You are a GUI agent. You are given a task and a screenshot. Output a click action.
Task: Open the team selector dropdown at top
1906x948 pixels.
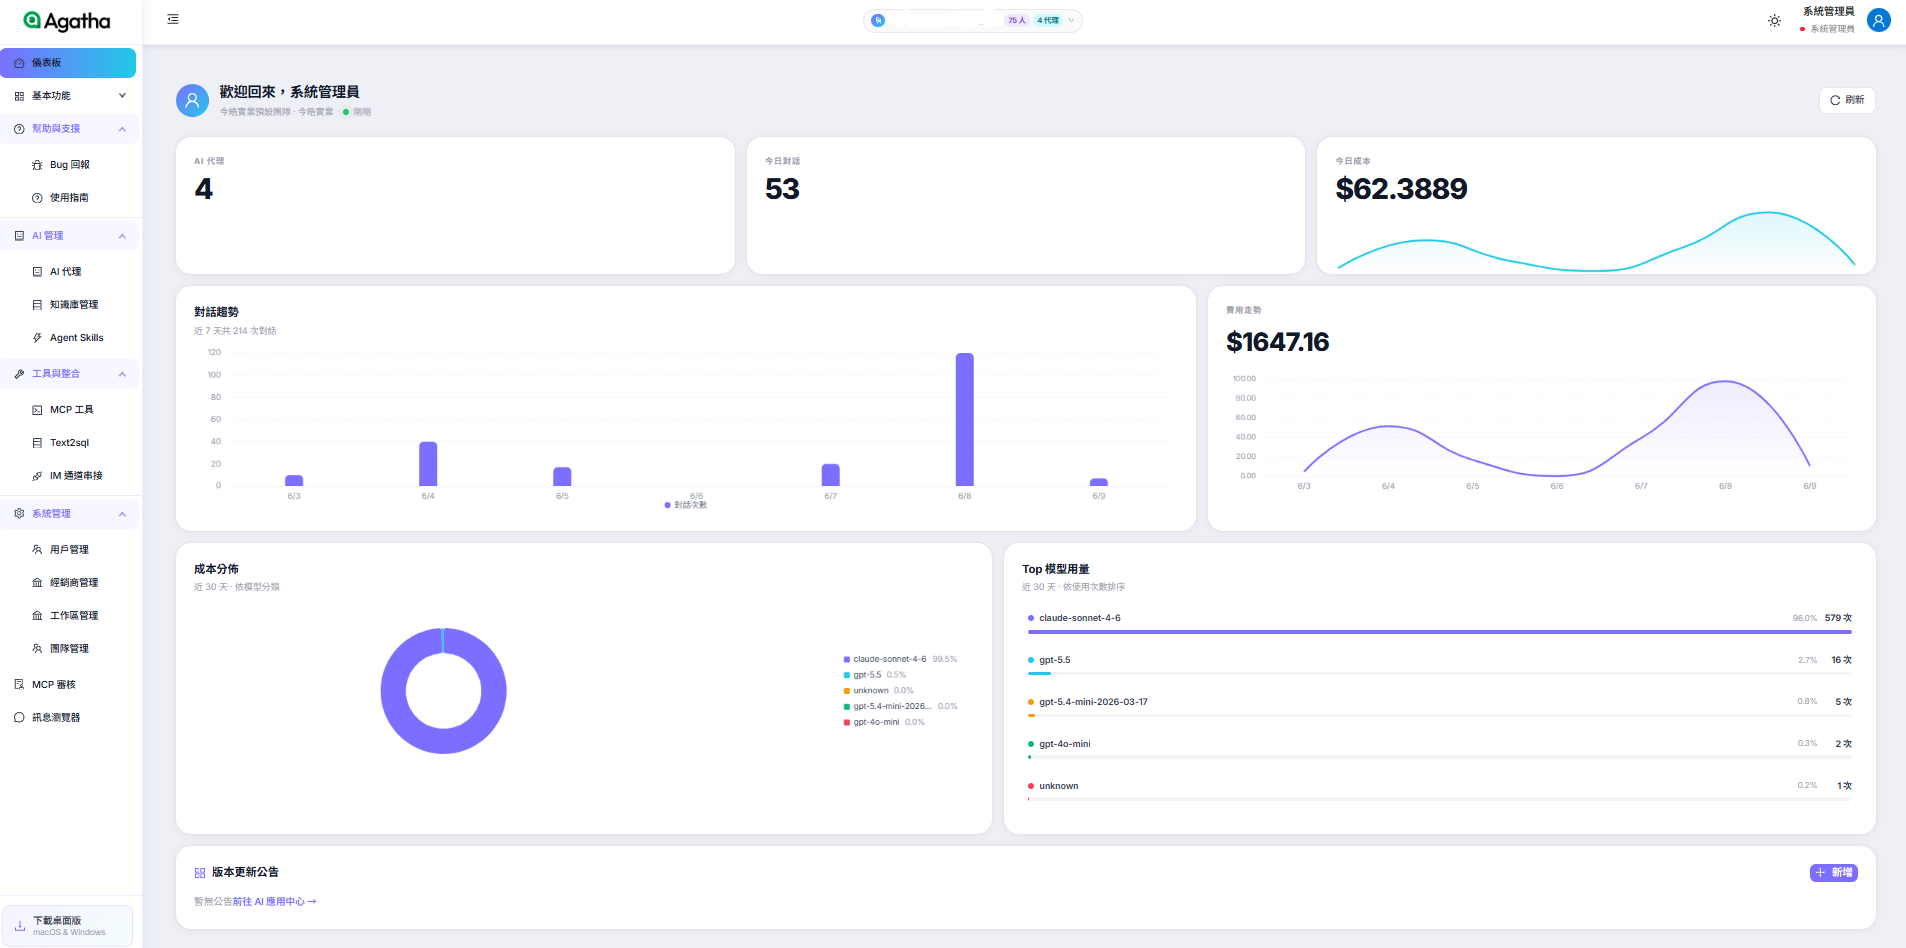[x=972, y=20]
